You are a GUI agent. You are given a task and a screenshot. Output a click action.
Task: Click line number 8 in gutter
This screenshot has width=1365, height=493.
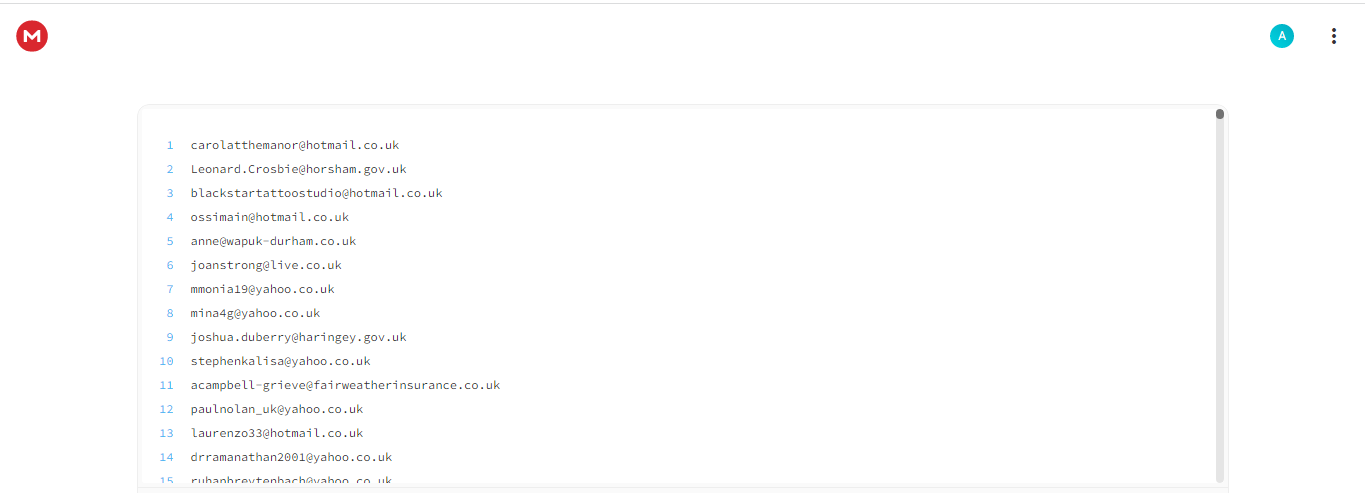coord(170,313)
